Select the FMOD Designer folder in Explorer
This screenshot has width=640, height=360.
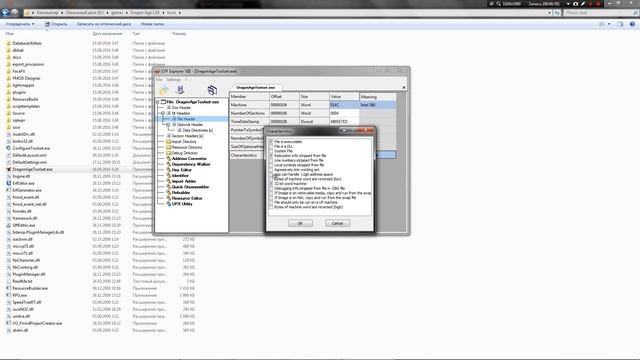pos(26,78)
